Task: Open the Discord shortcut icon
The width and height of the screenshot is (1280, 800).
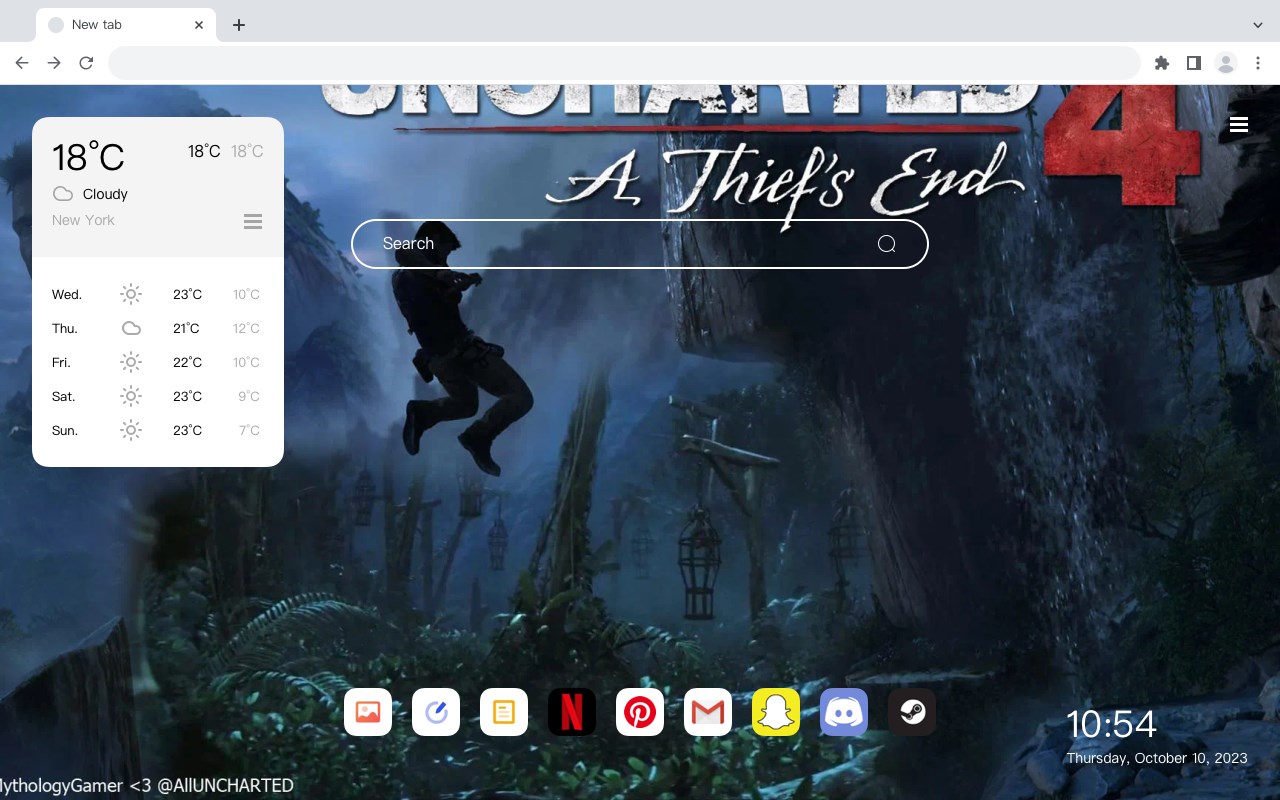Action: point(844,712)
